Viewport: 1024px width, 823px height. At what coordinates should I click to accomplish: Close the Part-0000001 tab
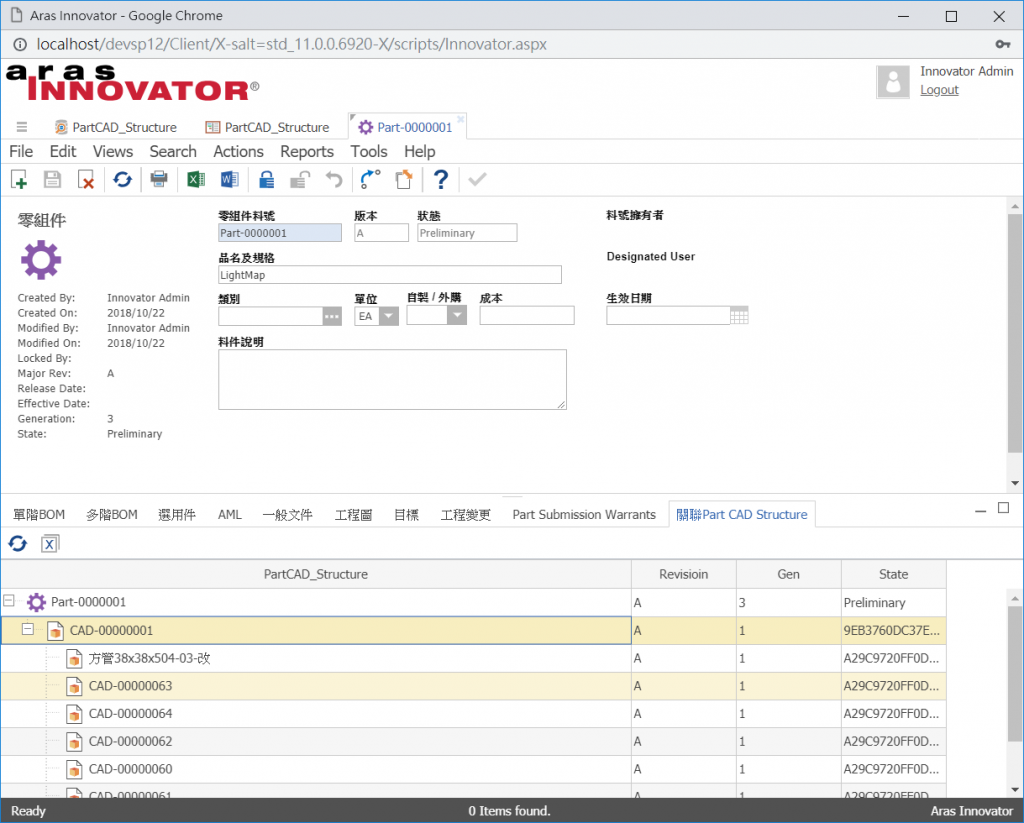[461, 119]
